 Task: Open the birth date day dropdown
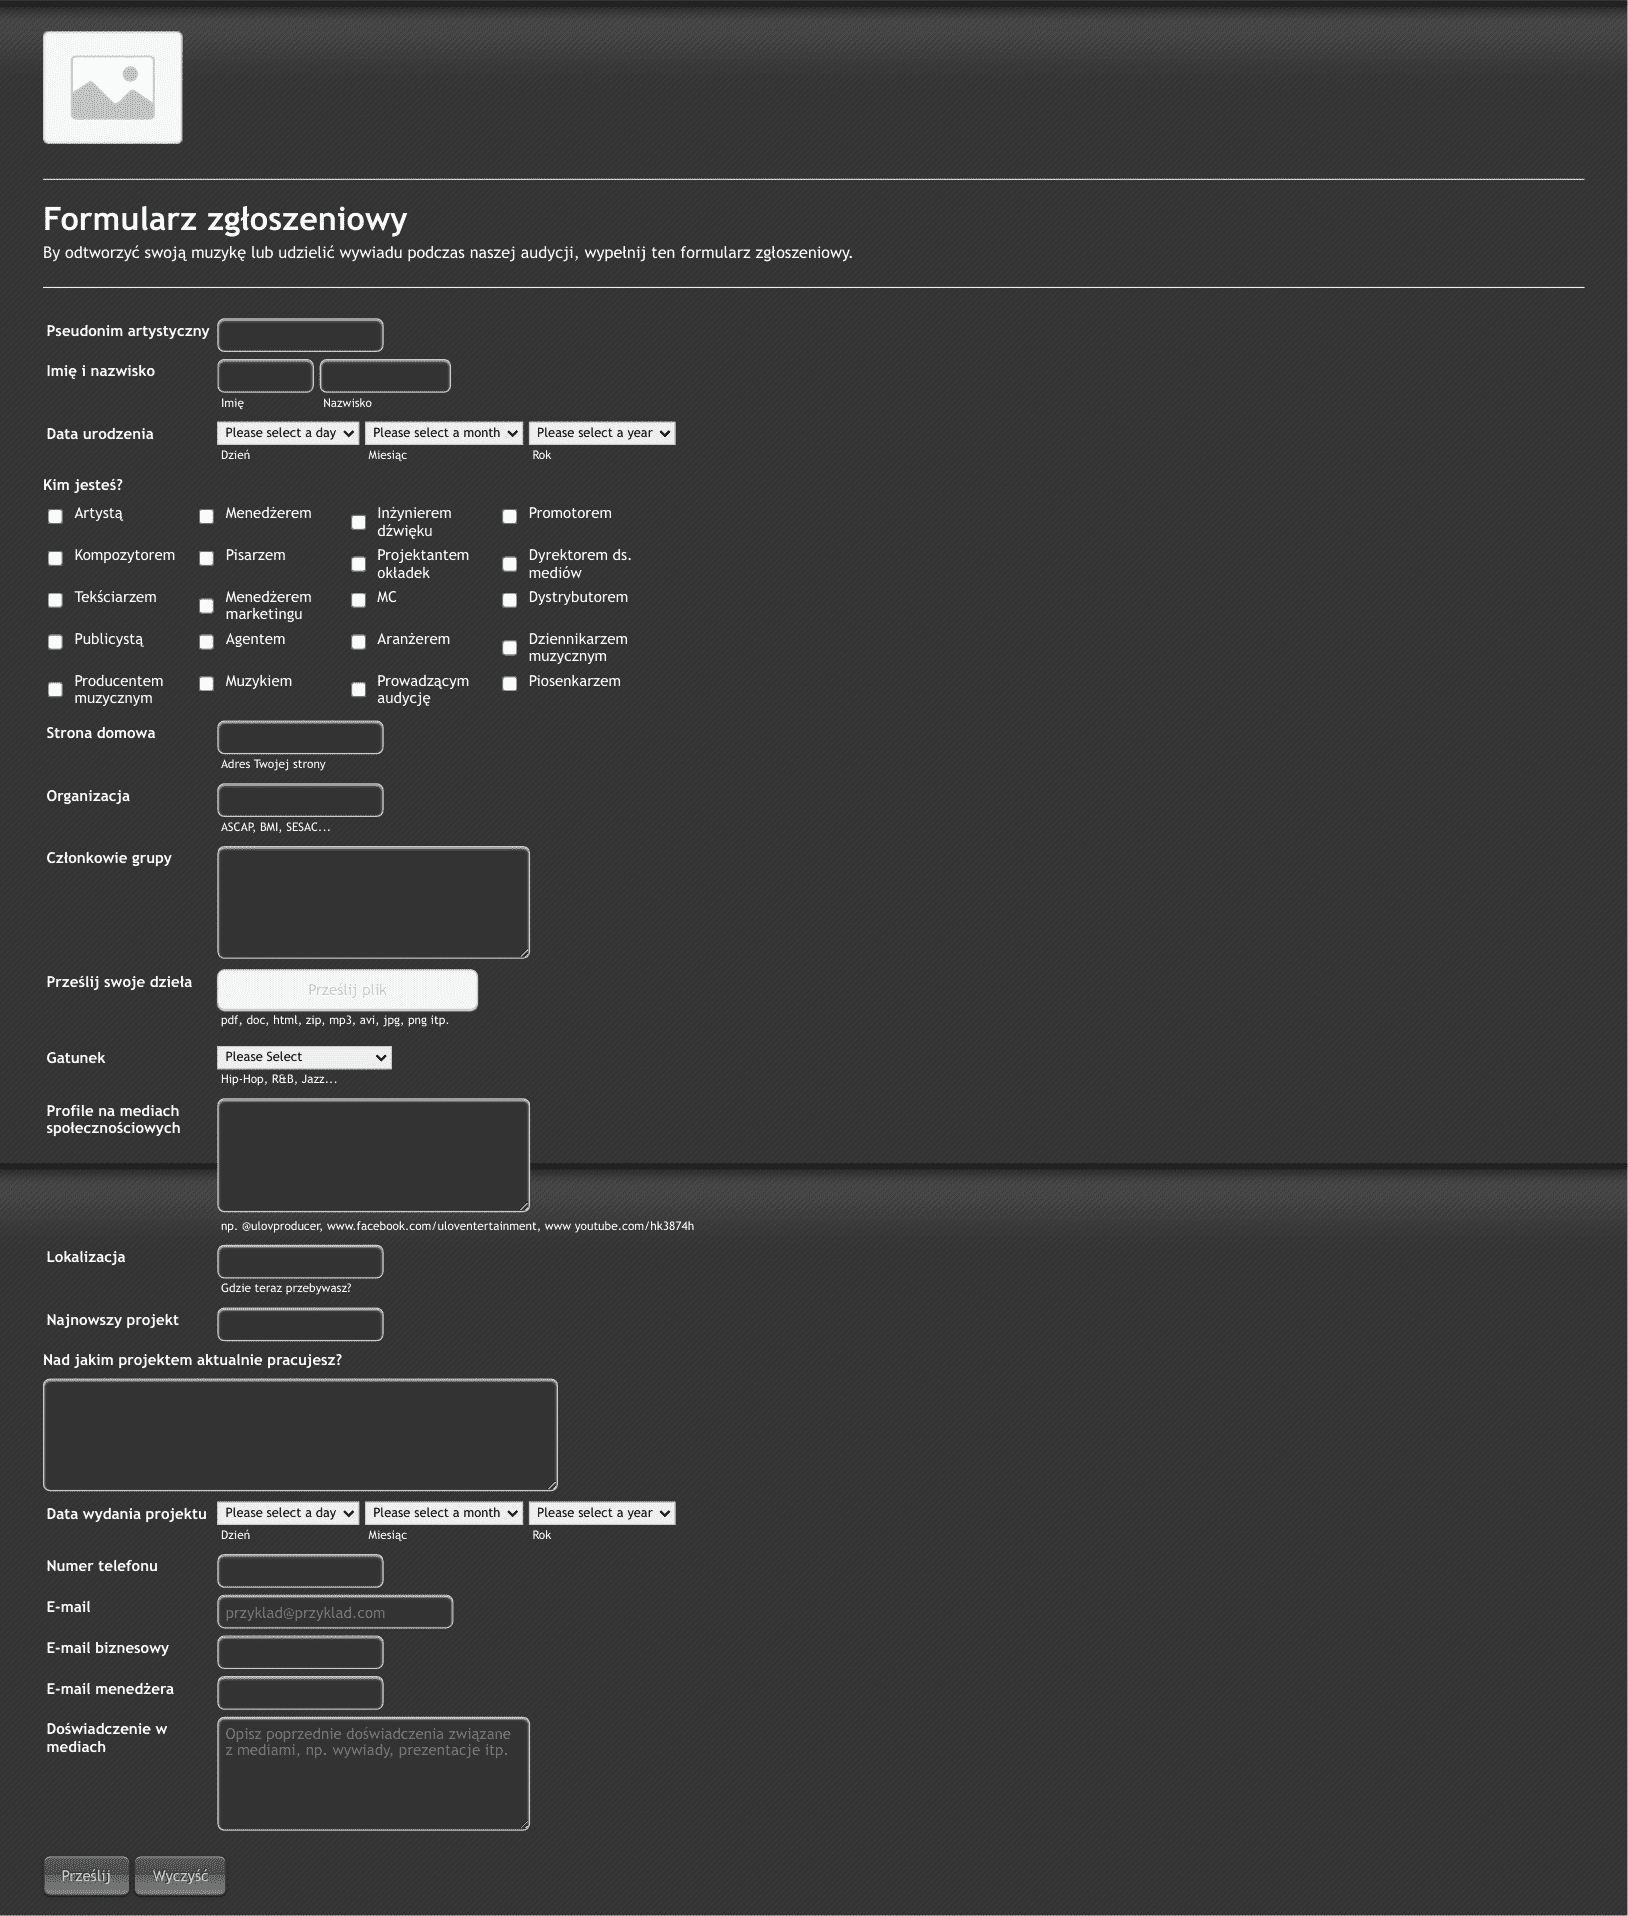click(x=288, y=433)
